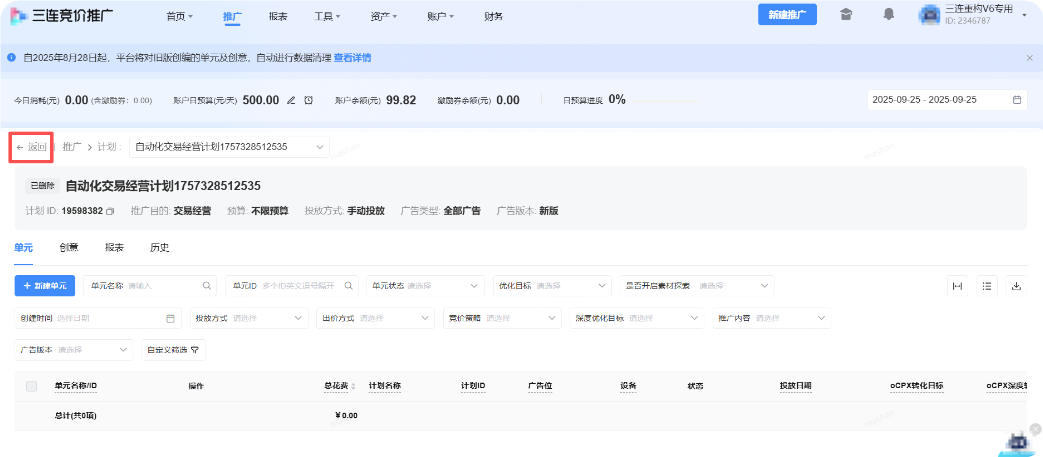Edit the account daily budget pencil icon
This screenshot has width=1043, height=457.
click(291, 100)
